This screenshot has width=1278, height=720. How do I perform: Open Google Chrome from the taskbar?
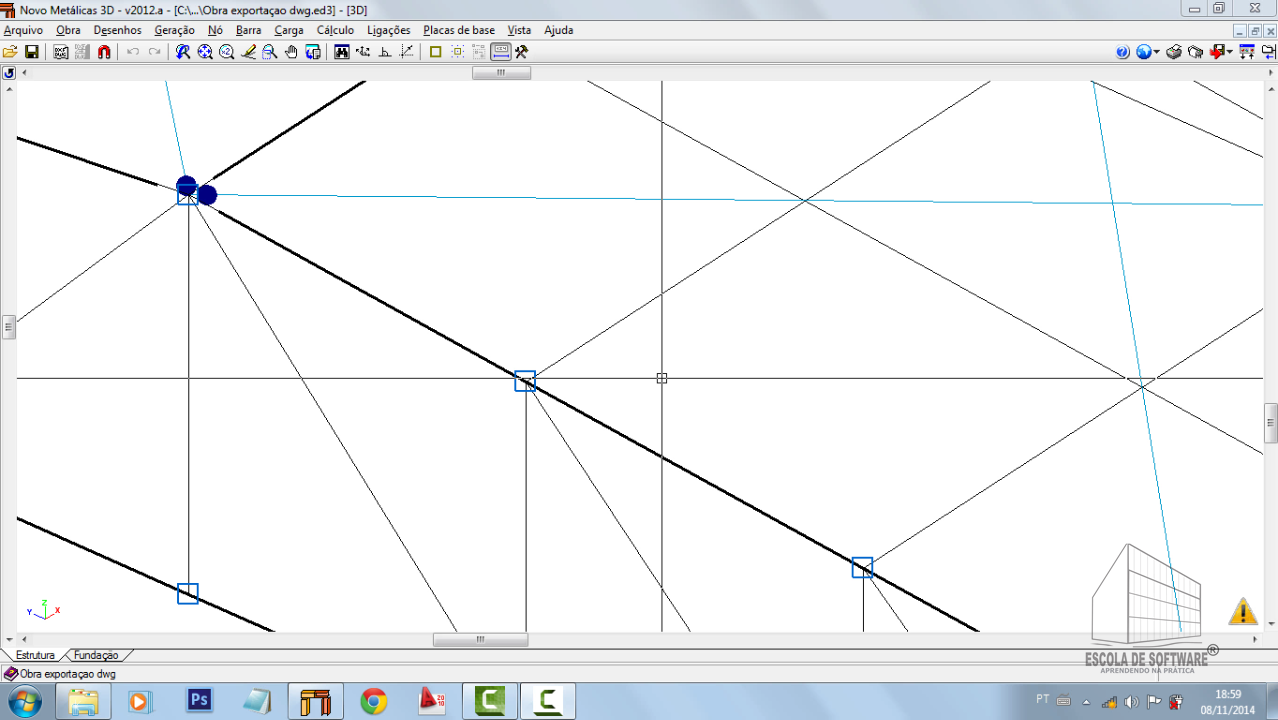(374, 701)
